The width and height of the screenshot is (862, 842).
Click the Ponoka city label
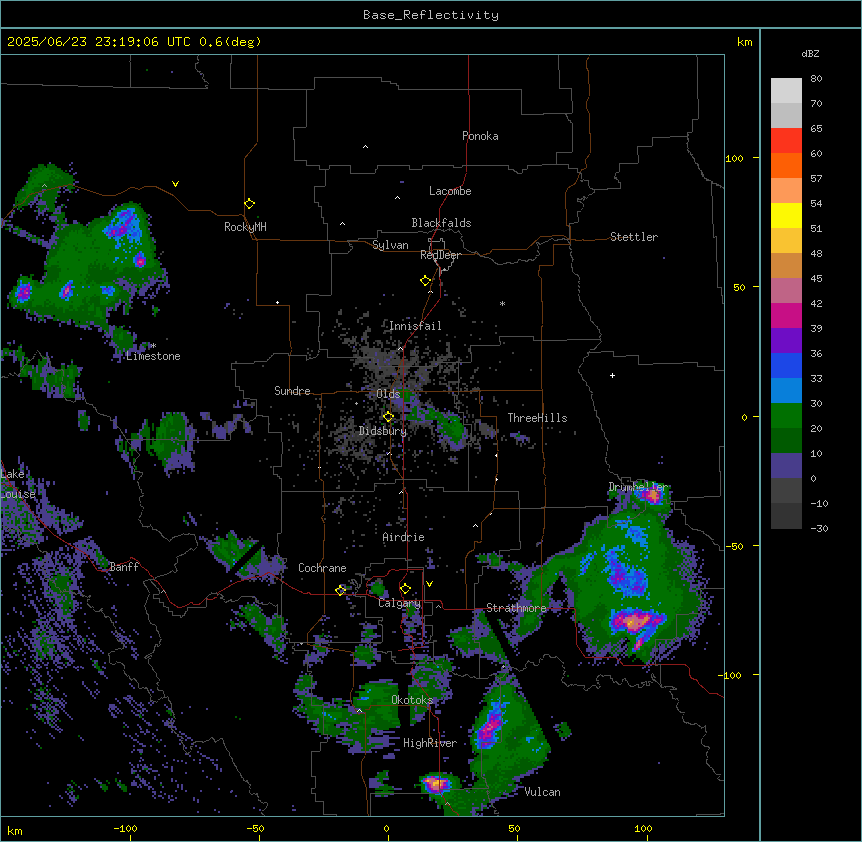(480, 136)
